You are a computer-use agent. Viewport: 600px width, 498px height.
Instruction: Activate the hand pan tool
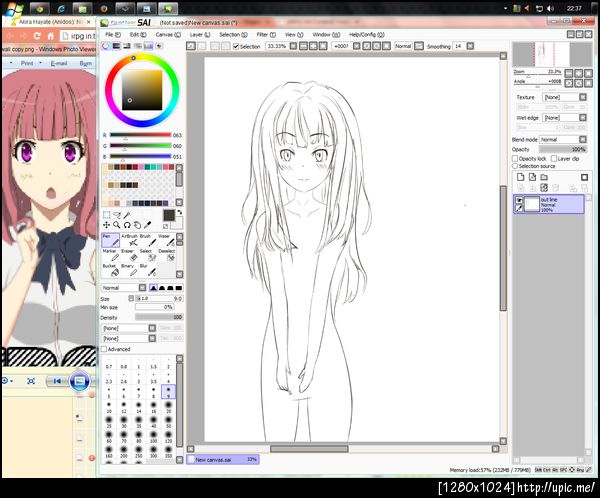click(137, 225)
